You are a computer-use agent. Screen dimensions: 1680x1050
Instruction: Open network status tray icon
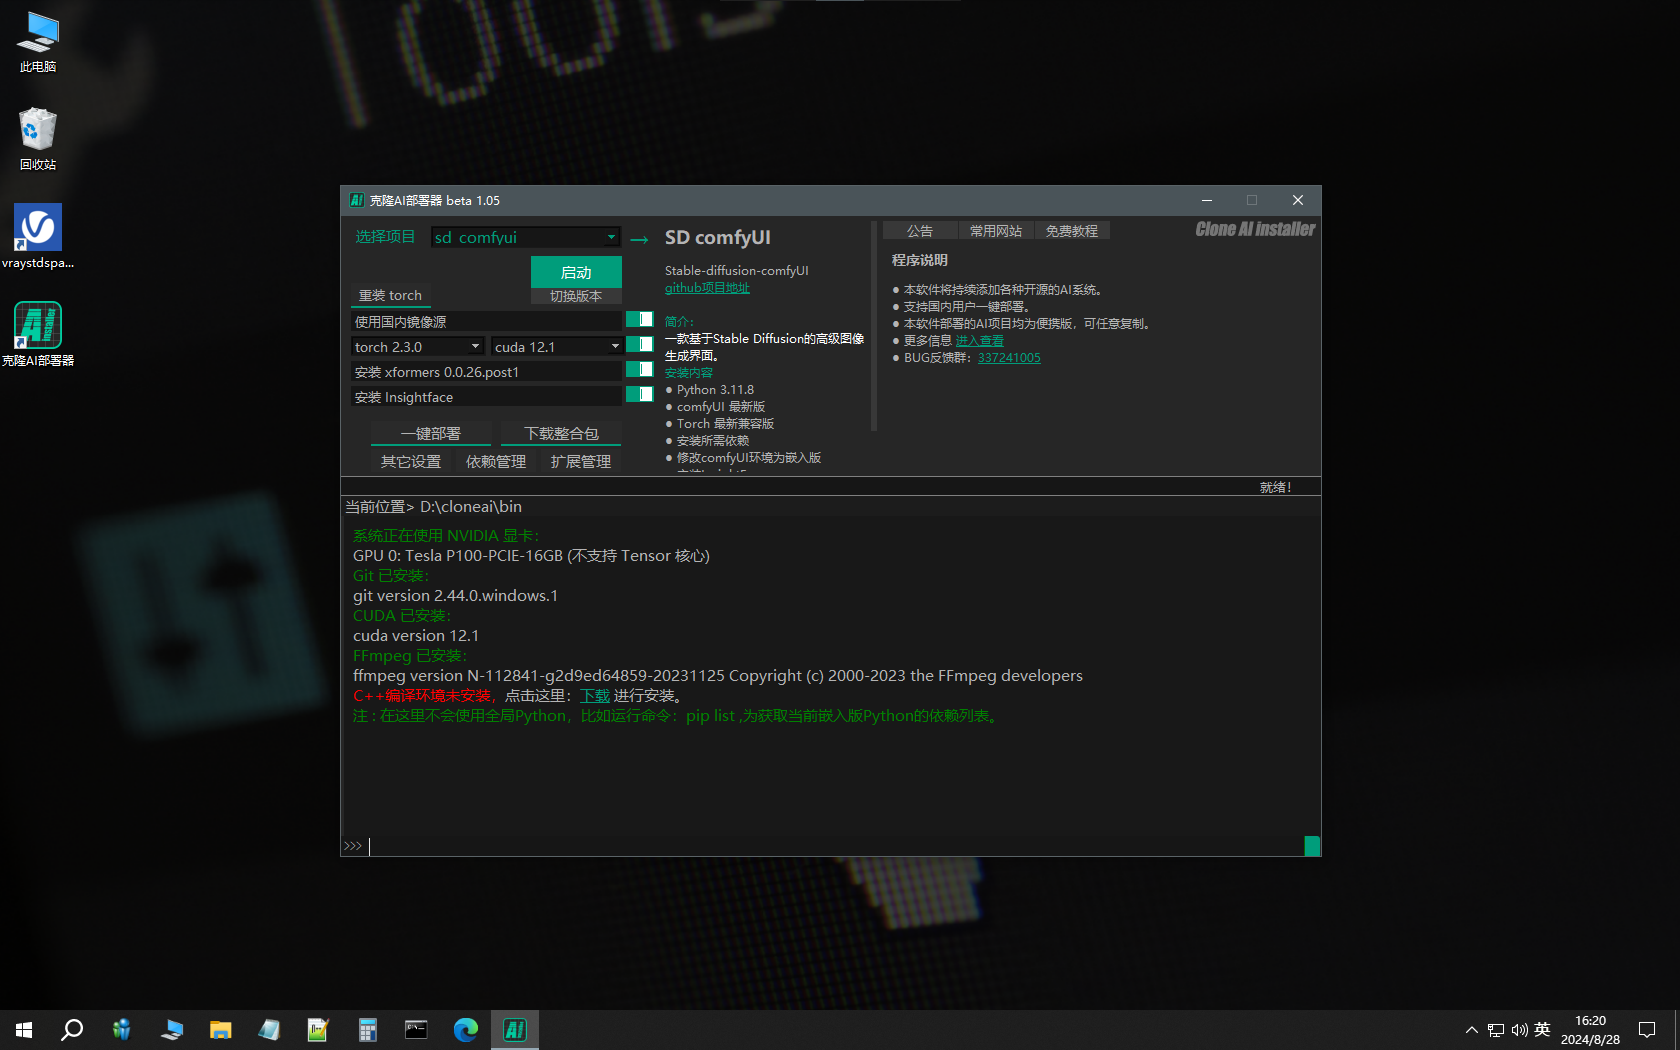tap(1495, 1030)
